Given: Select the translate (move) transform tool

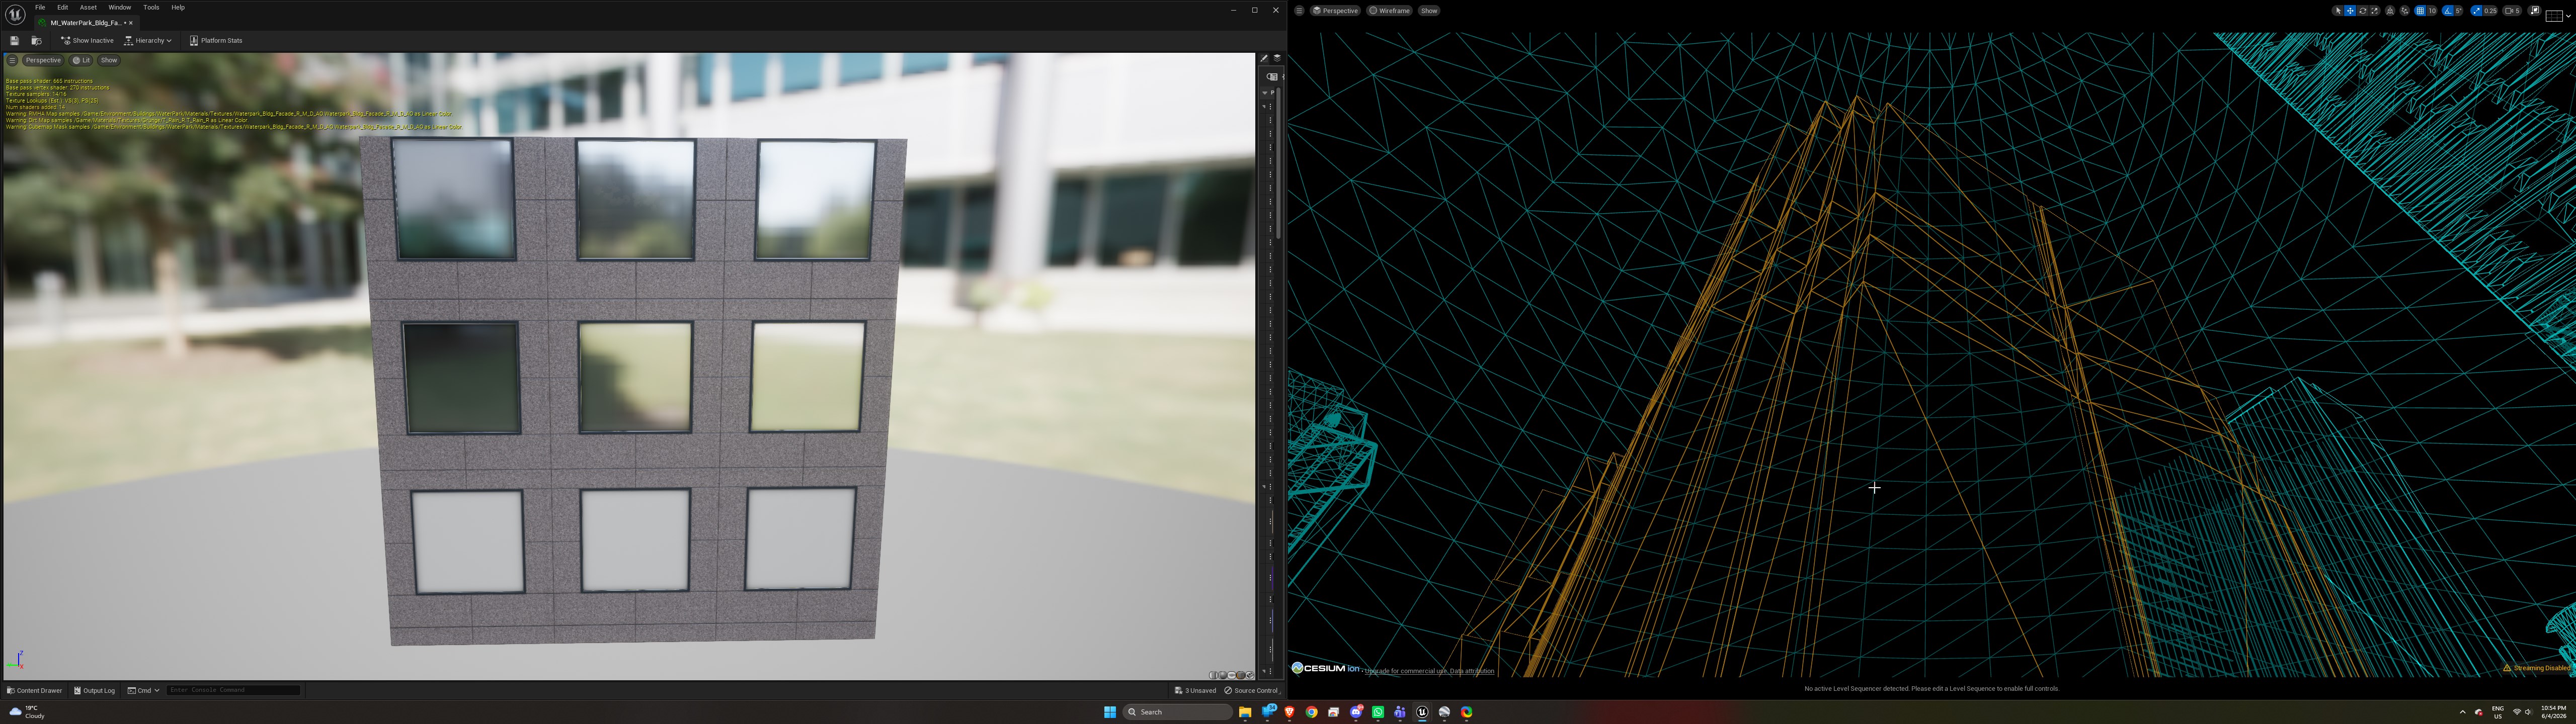Looking at the screenshot, I should pos(2350,11).
